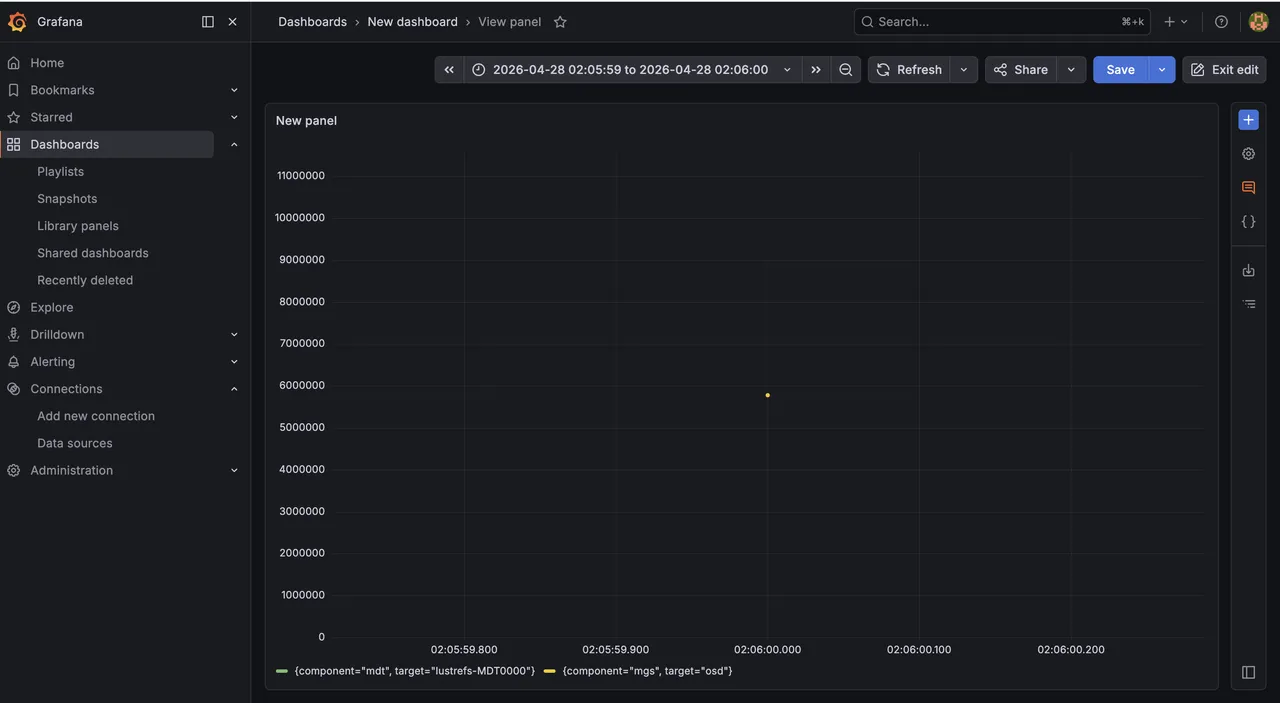Collapse the Dashboards section chevron
This screenshot has width=1280, height=703.
[x=234, y=144]
